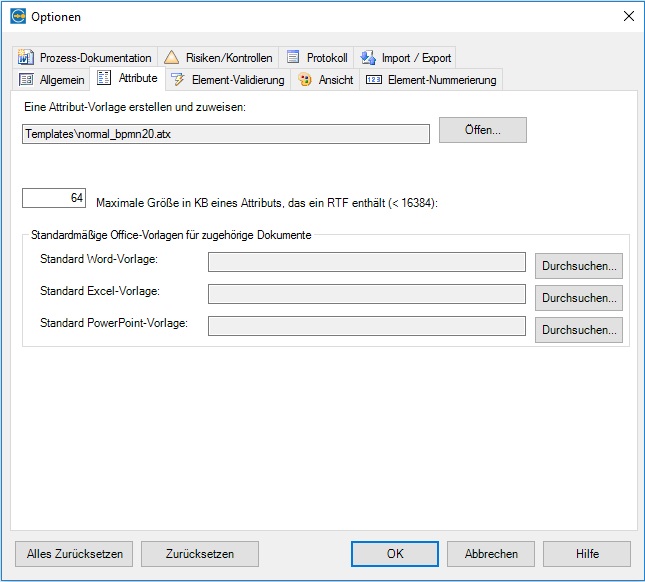
Task: Click the Standard Word-Vorlage path field
Action: 367,262
